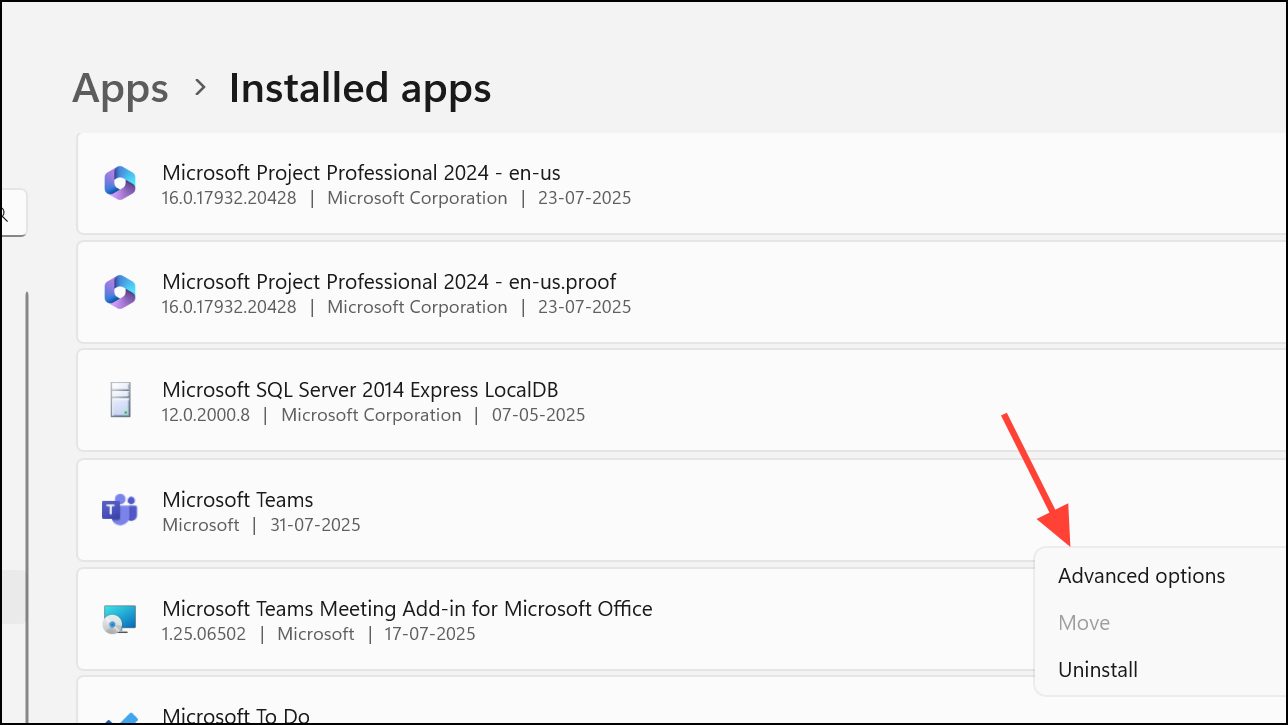Click the Microsoft To Do app icon
Viewport: 1288px width, 725px height.
(119, 716)
